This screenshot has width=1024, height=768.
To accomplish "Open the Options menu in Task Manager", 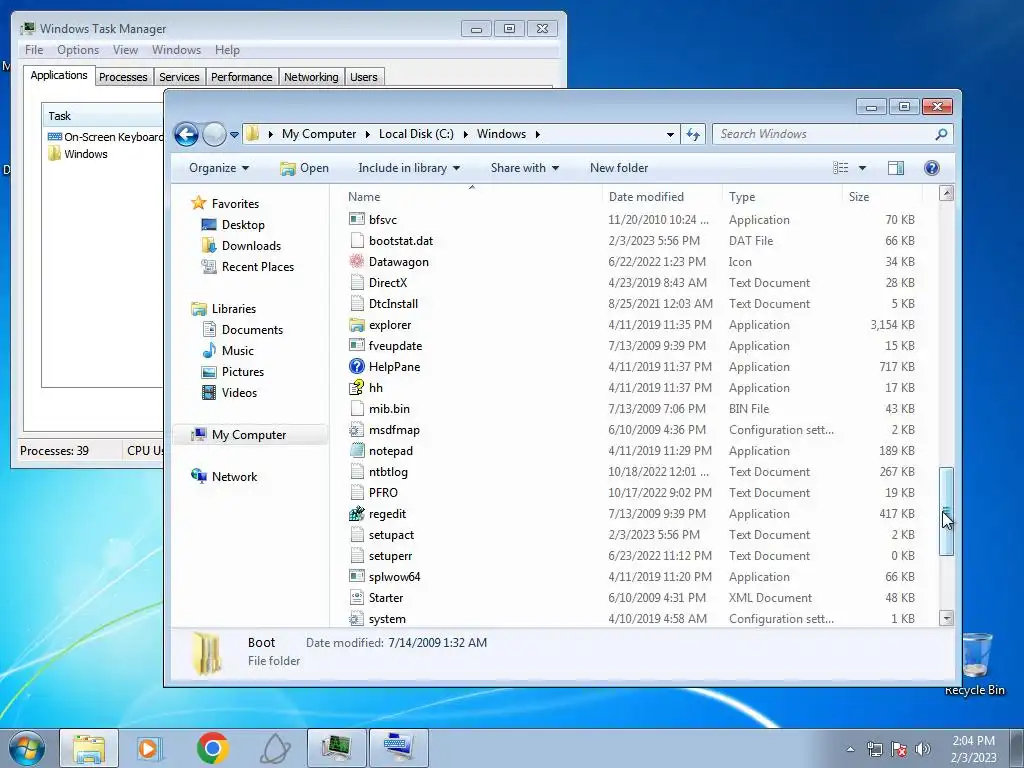I will (x=78, y=50).
